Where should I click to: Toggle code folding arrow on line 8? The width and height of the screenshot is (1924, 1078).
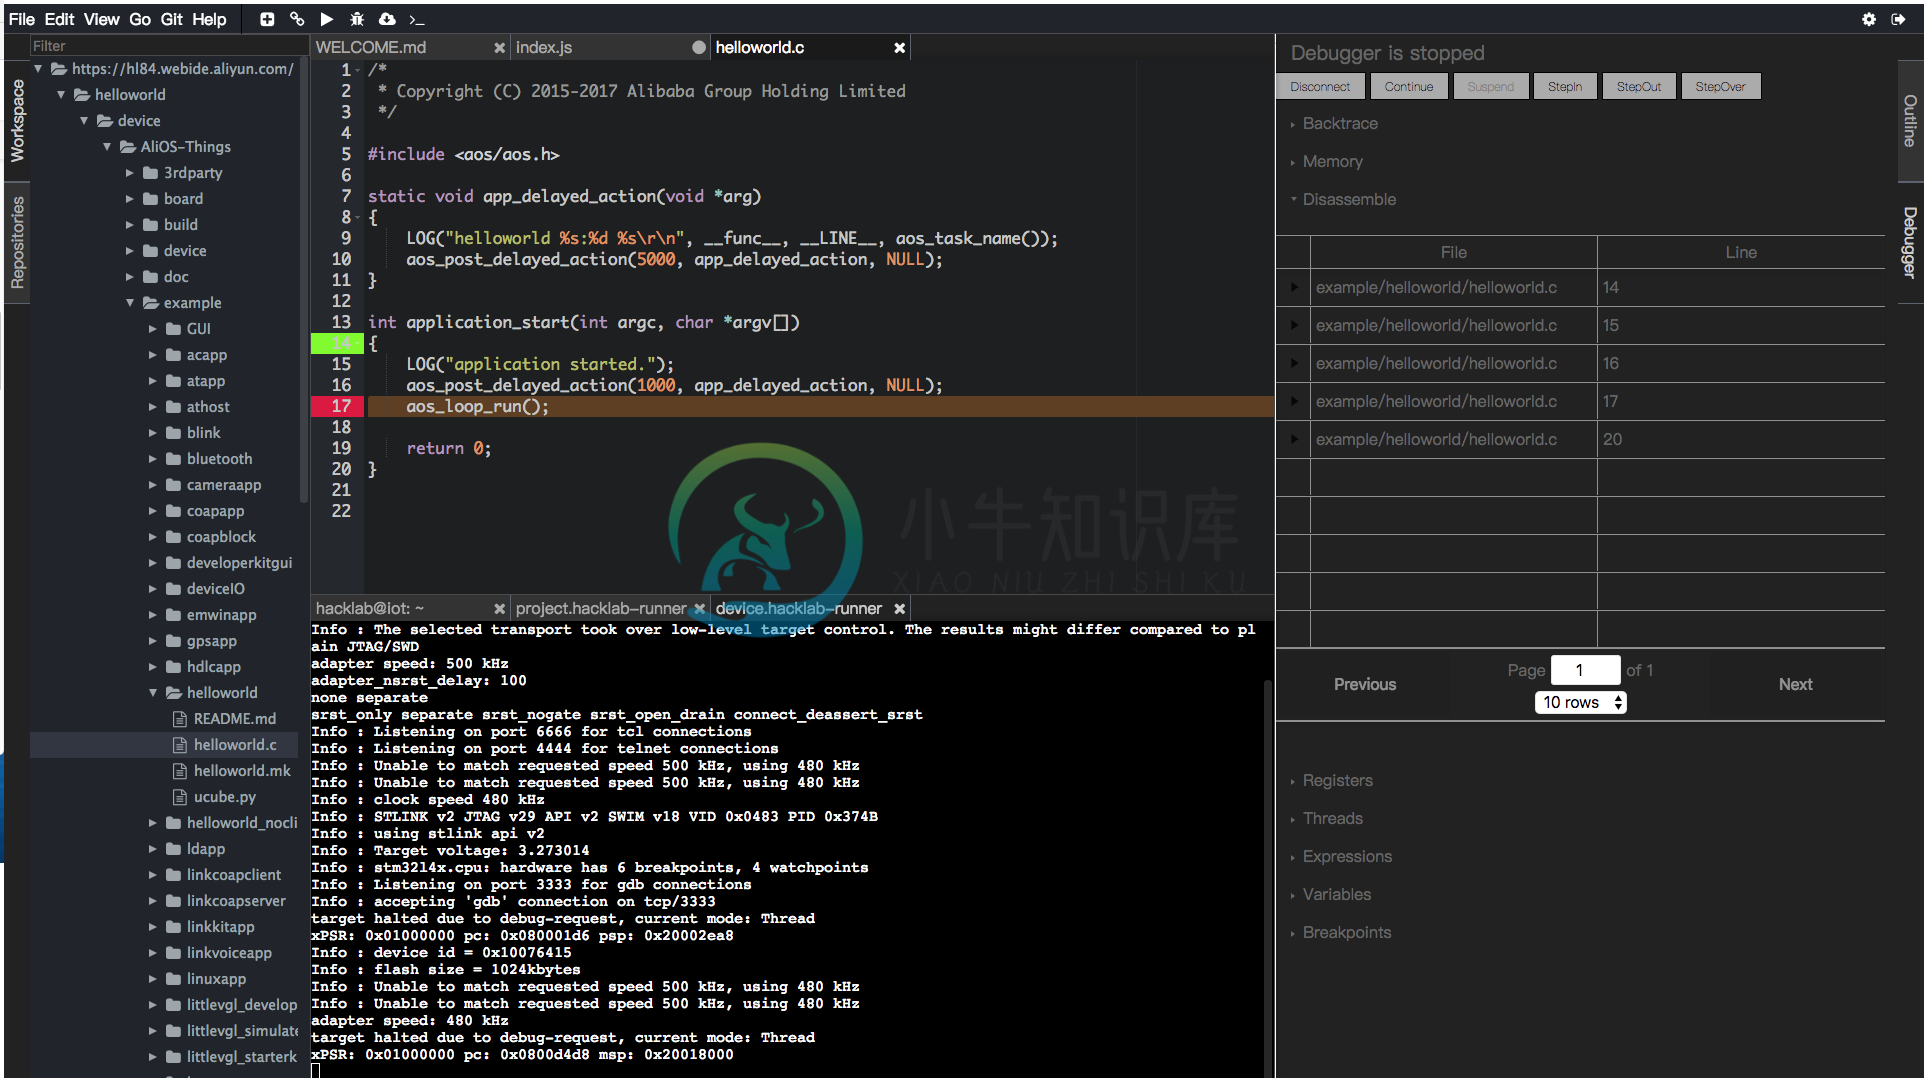[358, 218]
